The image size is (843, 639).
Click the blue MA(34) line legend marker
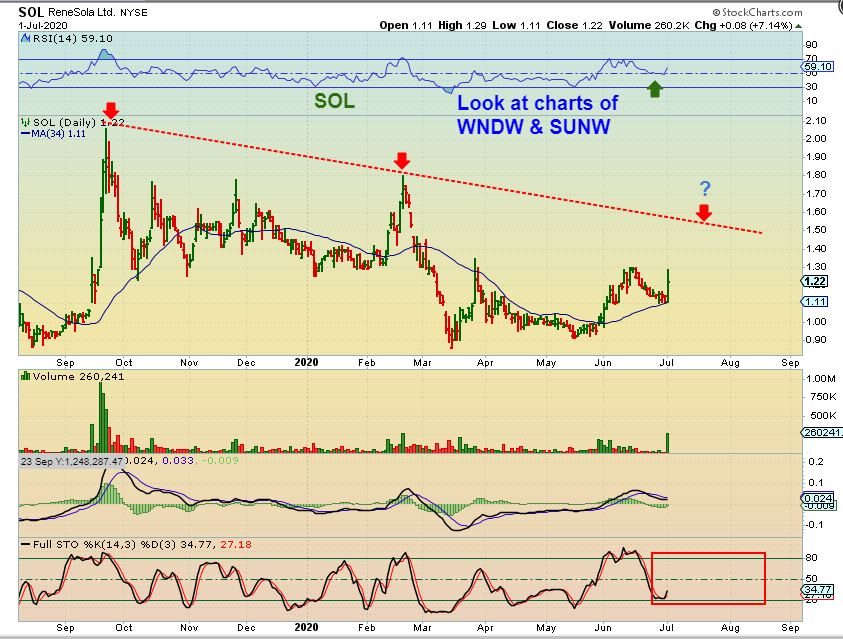25,133
